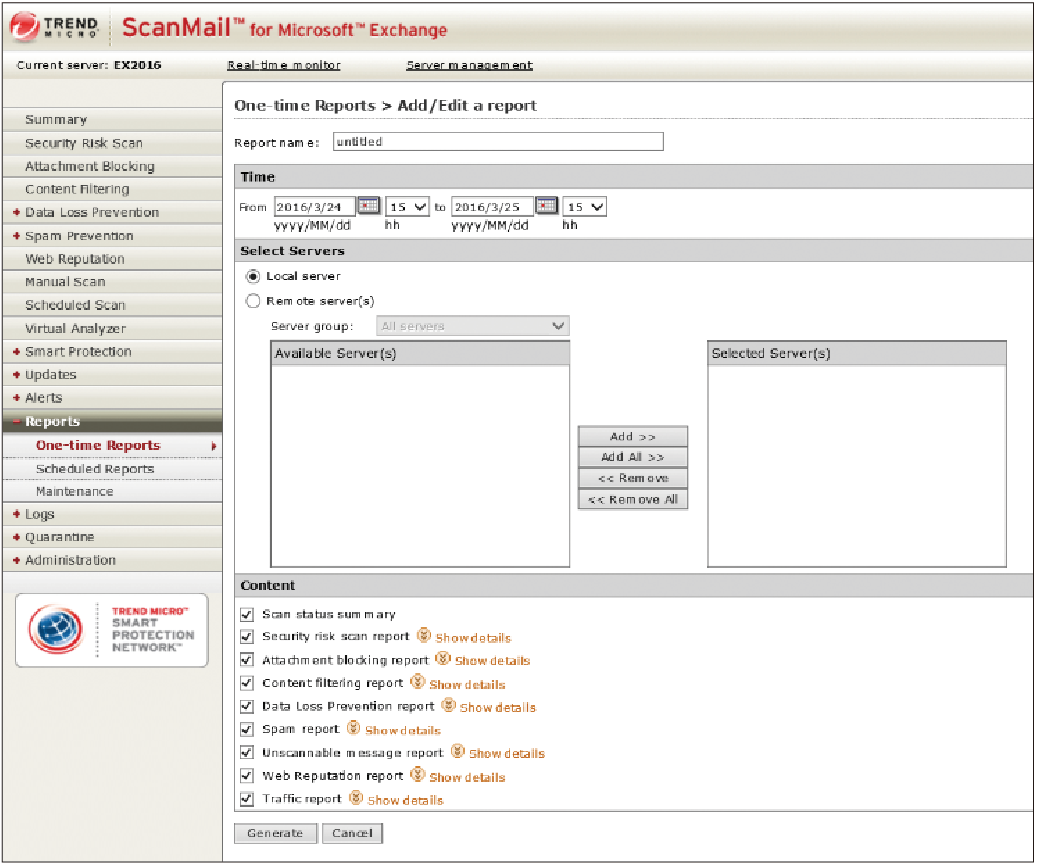The width and height of the screenshot is (1037, 866).
Task: Click show-details icon for Security risk scan report
Action: (423, 636)
